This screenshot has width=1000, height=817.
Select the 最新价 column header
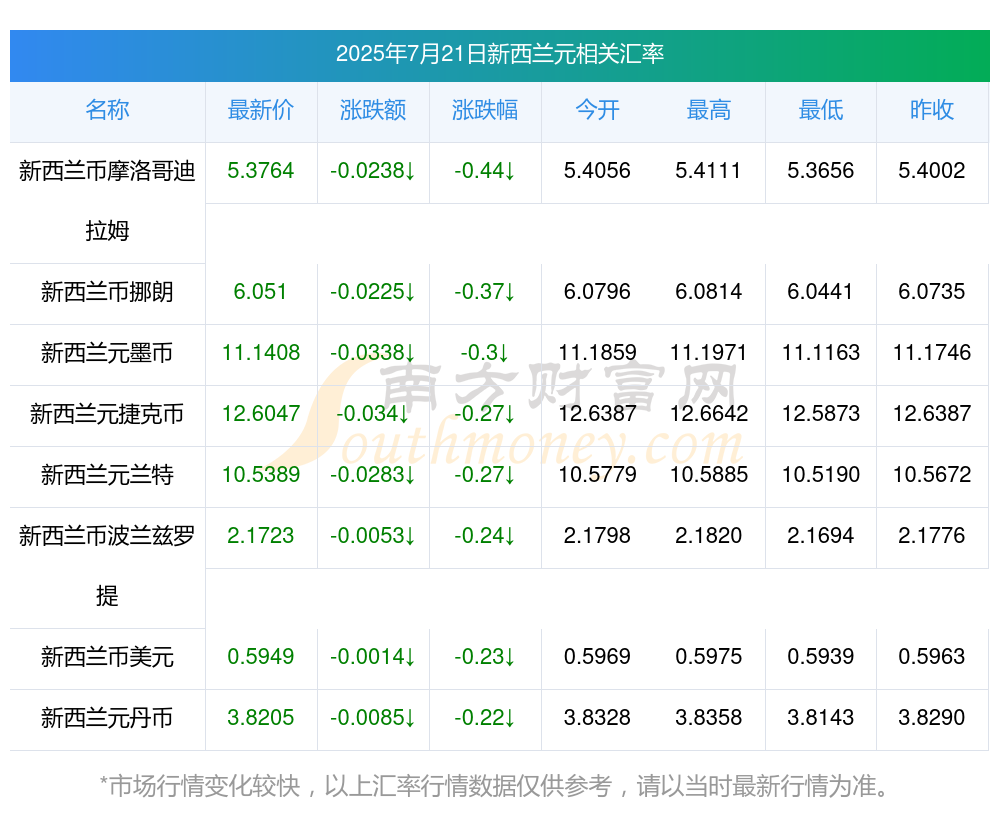click(261, 110)
